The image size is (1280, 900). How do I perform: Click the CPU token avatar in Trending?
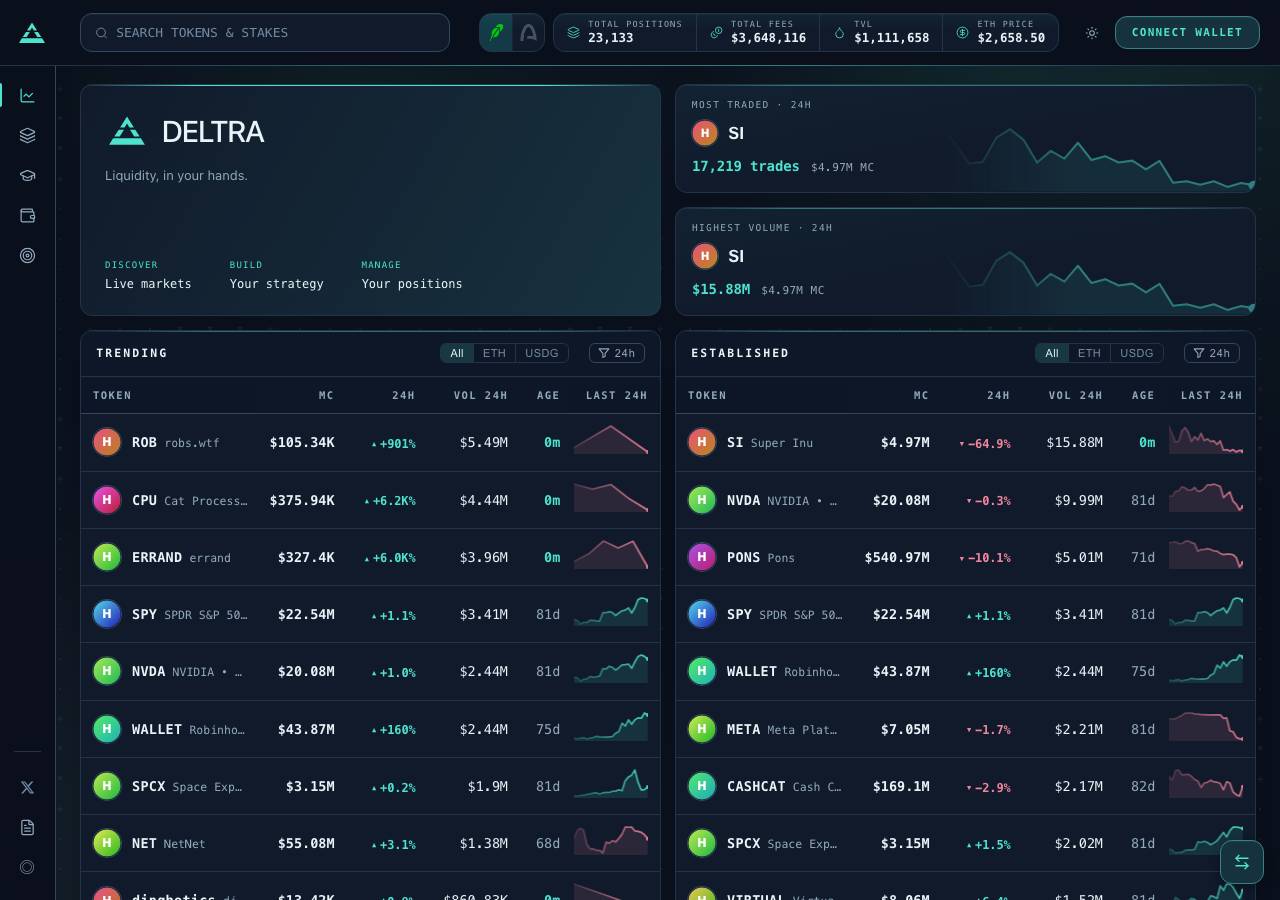[107, 500]
